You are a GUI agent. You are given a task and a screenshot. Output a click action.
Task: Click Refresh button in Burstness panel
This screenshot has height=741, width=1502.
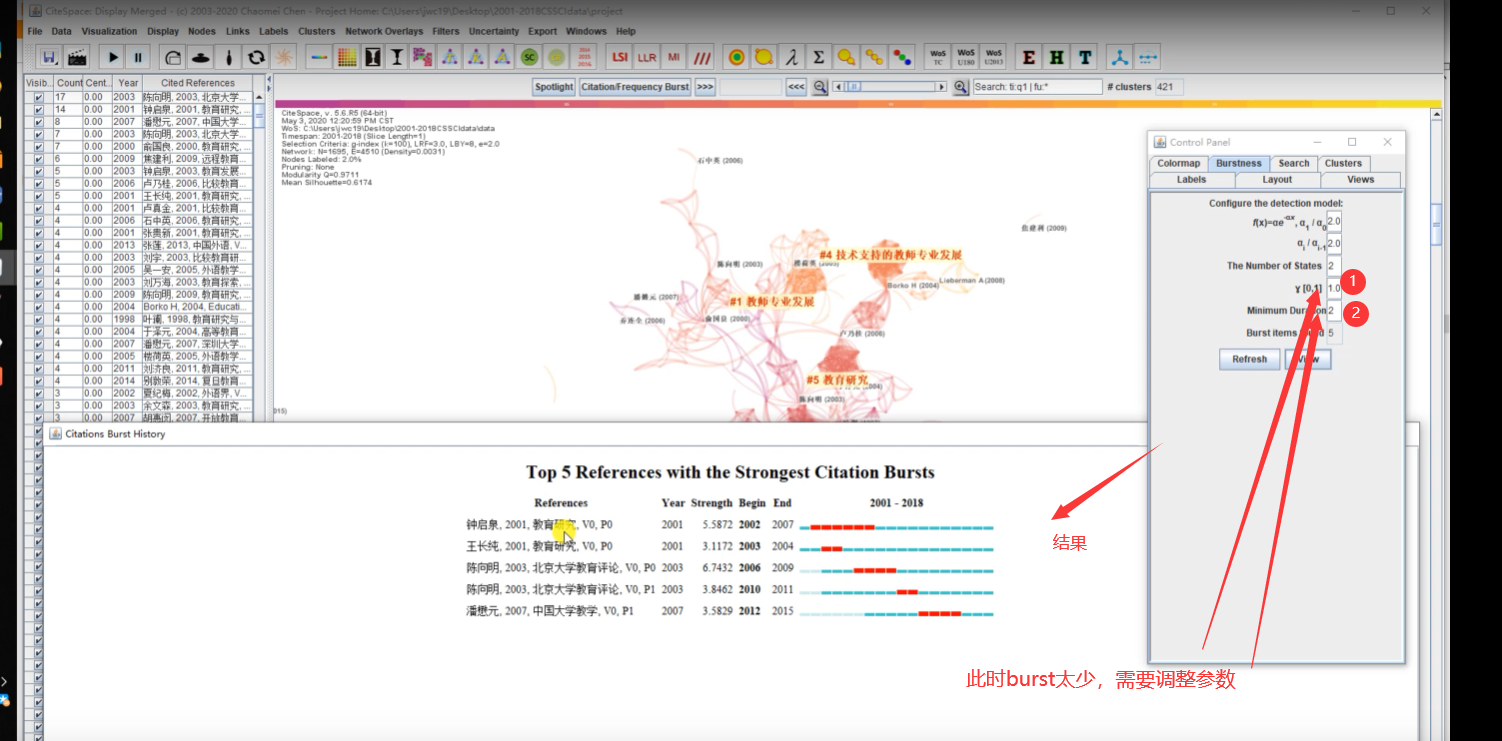click(1249, 359)
